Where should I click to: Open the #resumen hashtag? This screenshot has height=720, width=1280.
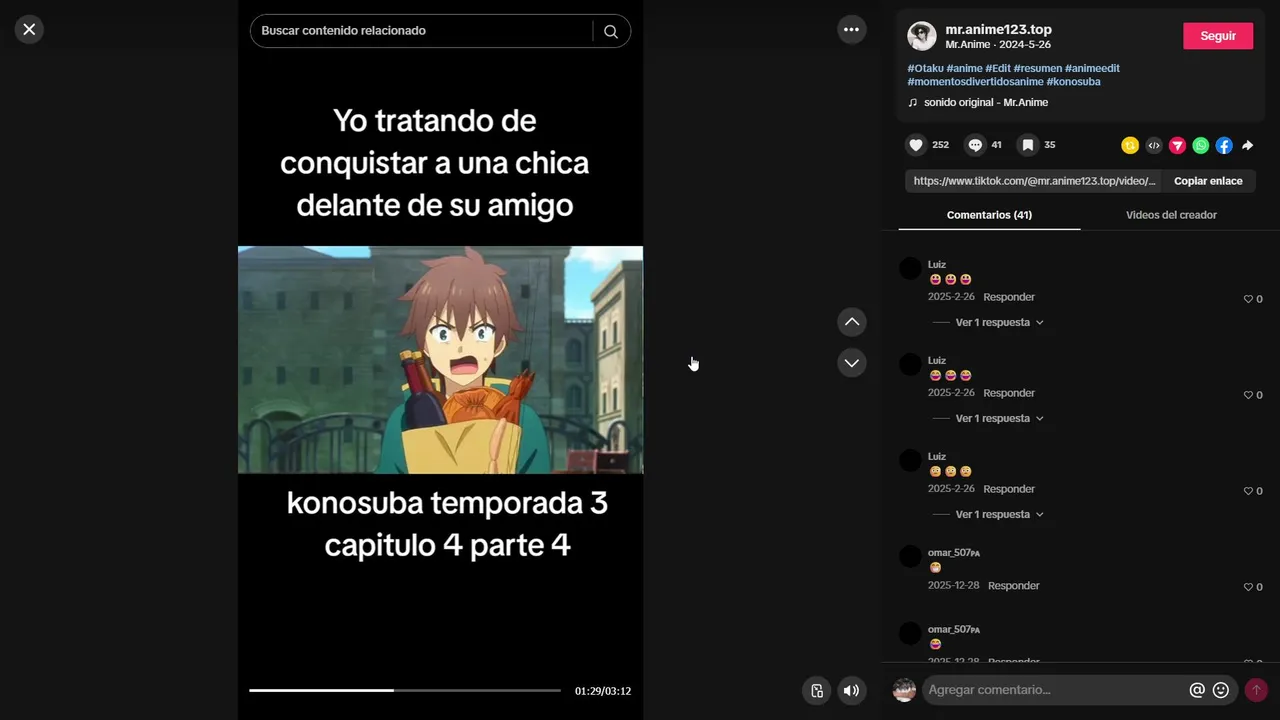[x=1037, y=68]
